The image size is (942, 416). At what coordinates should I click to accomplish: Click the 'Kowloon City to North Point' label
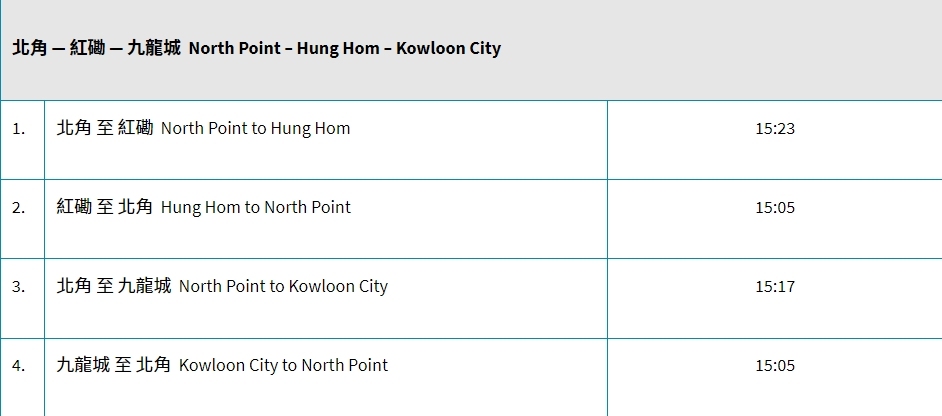tap(283, 365)
